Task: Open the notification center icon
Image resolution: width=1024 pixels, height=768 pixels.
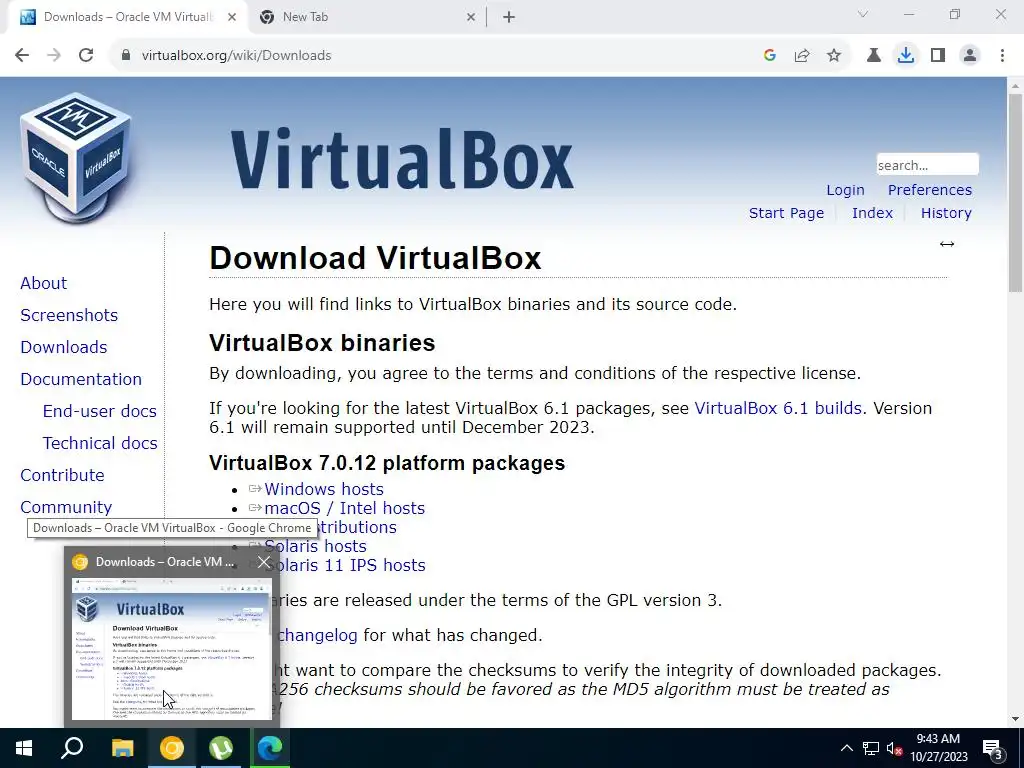Action: [x=993, y=748]
